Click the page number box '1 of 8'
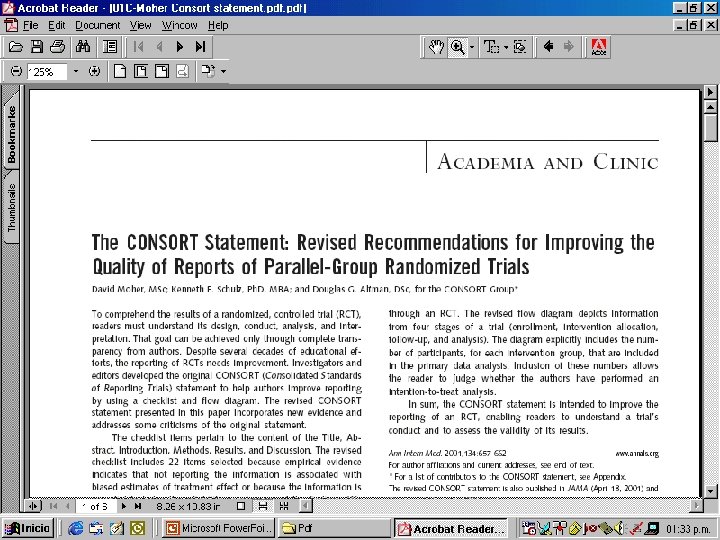The width and height of the screenshot is (720, 540). click(x=95, y=506)
